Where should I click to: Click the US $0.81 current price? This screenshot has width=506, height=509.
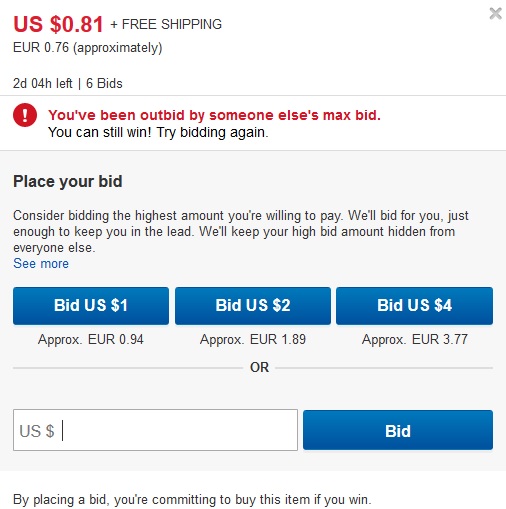pos(58,24)
